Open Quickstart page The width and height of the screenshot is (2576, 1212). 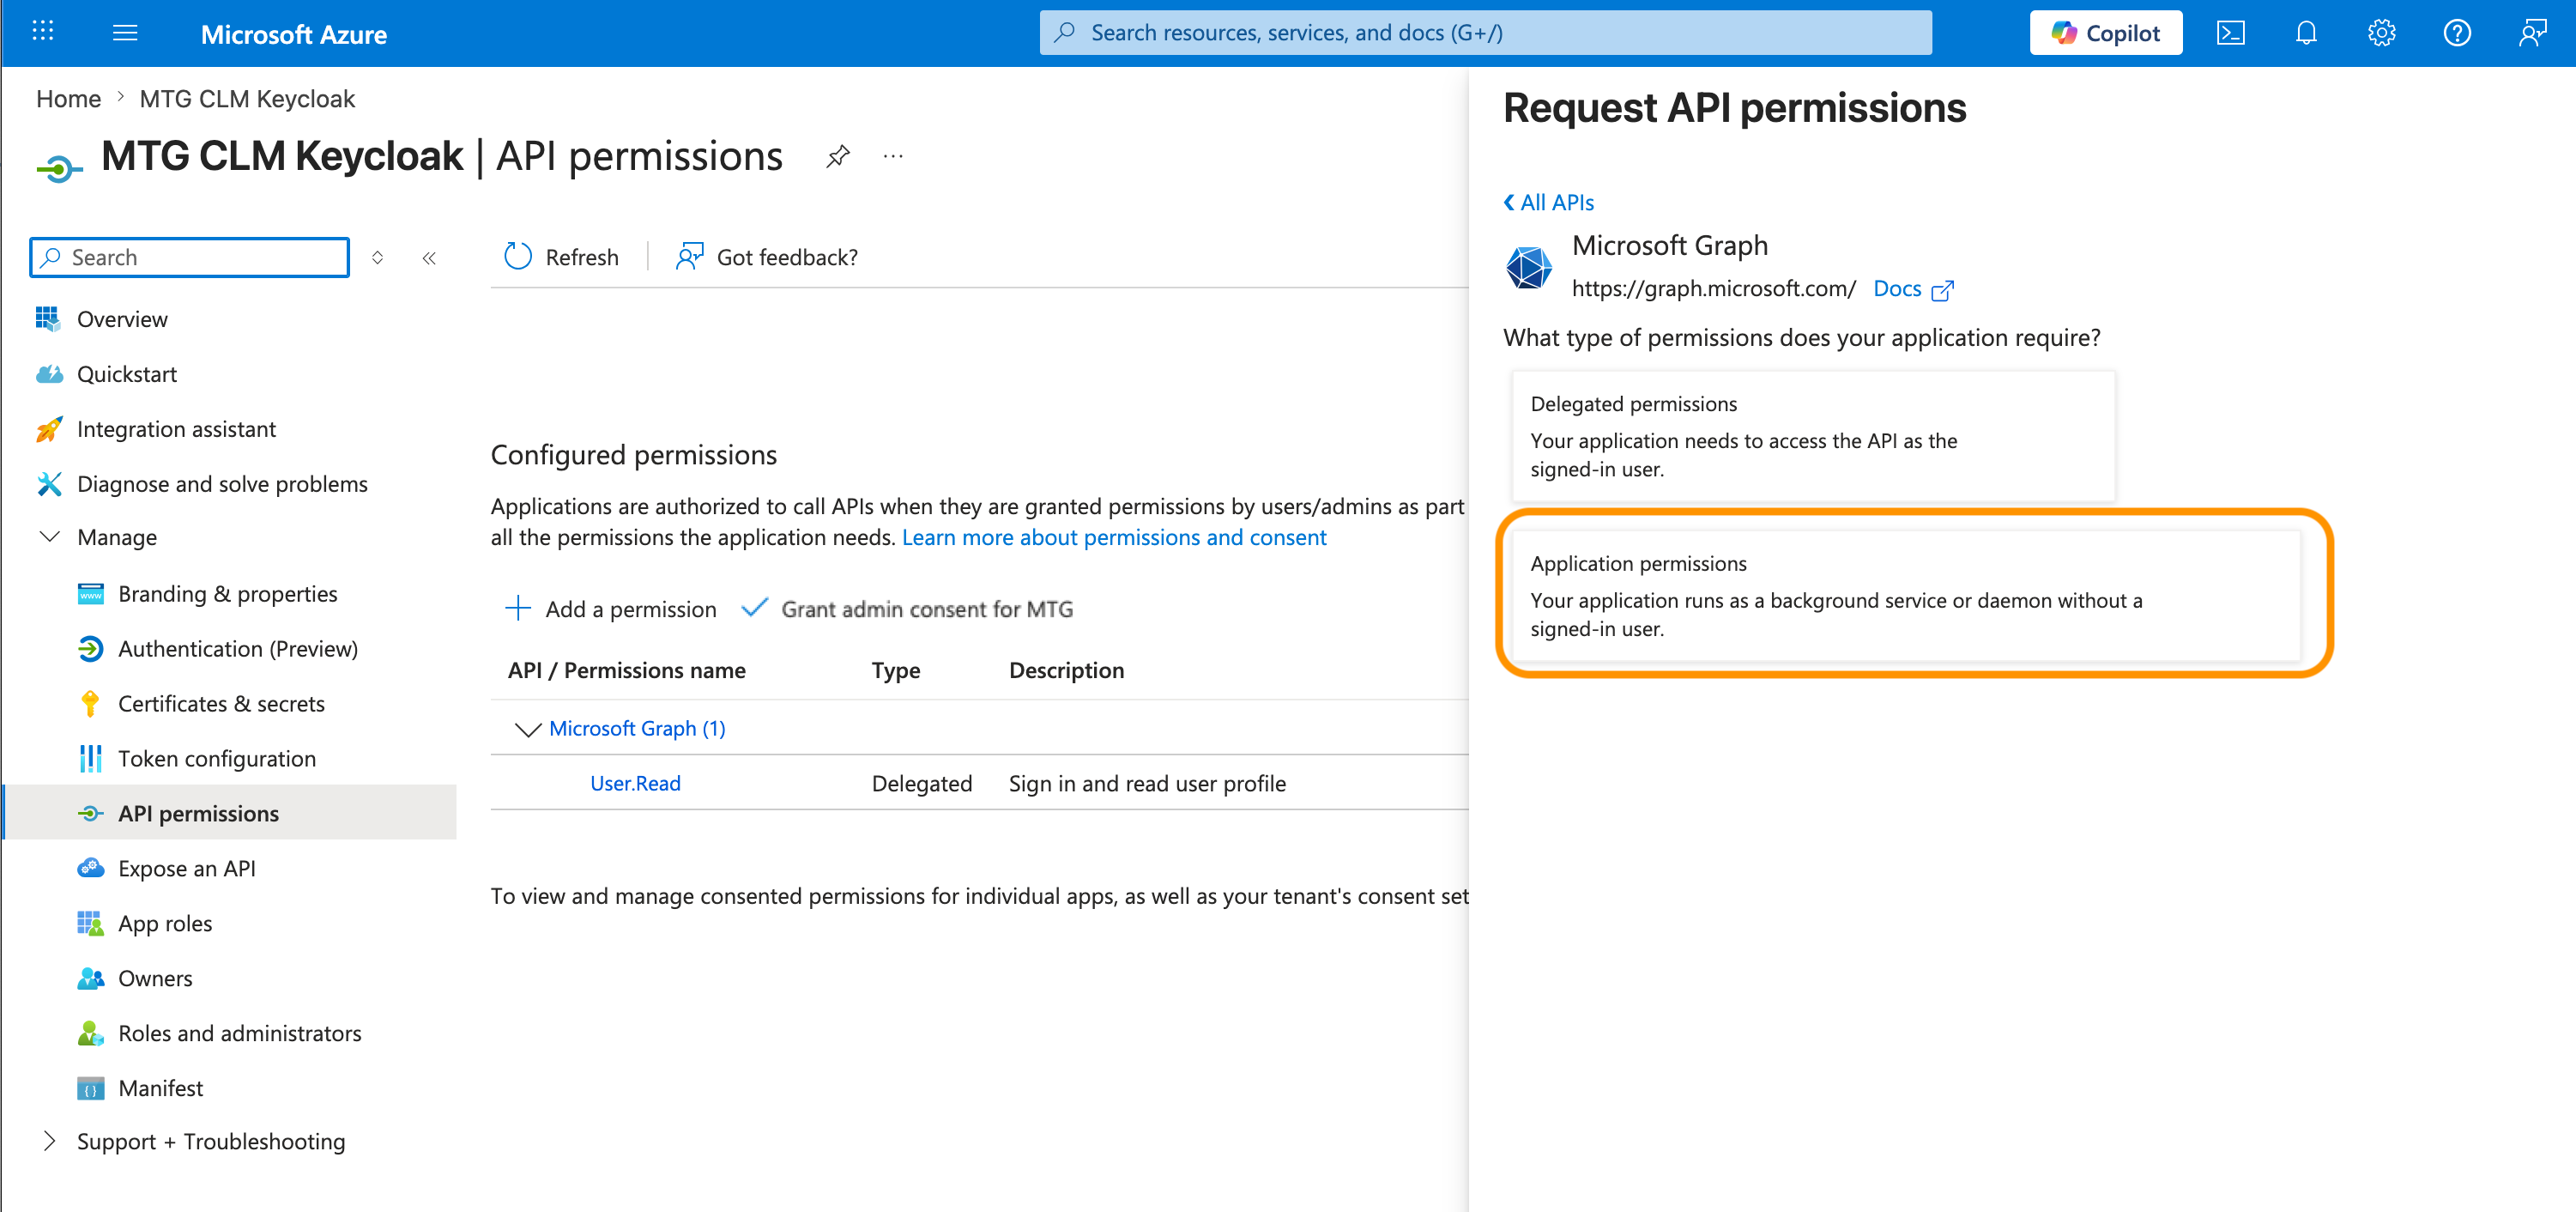coord(127,374)
